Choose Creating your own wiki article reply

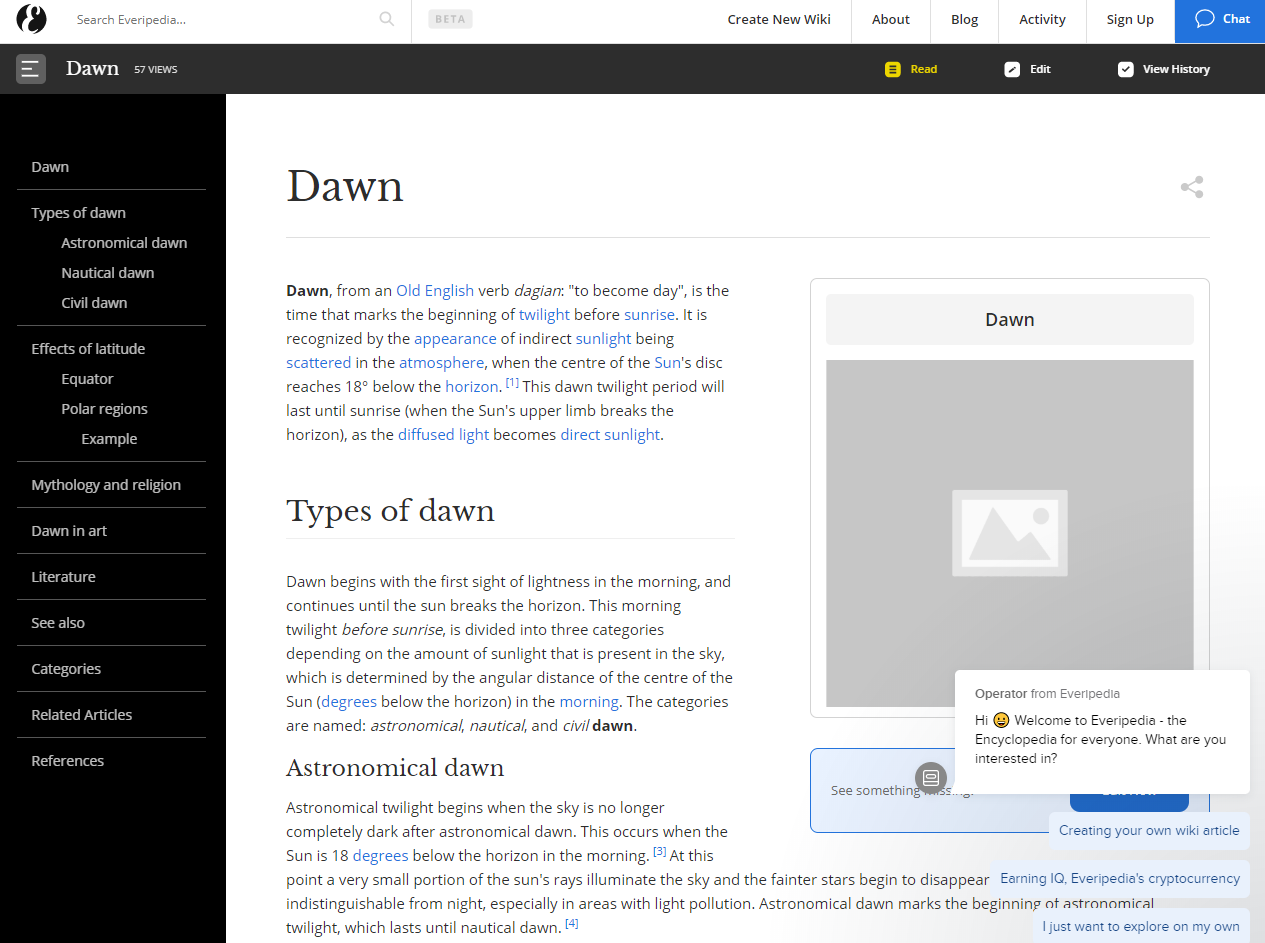(x=1149, y=830)
